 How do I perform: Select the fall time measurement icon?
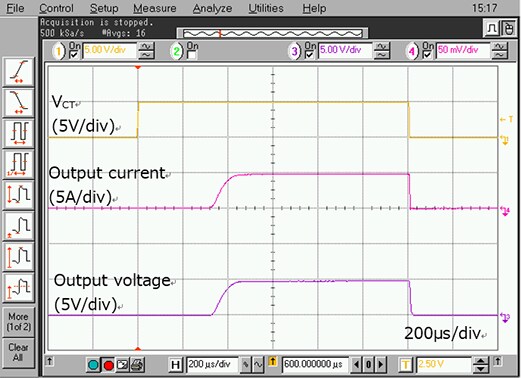click(x=19, y=103)
